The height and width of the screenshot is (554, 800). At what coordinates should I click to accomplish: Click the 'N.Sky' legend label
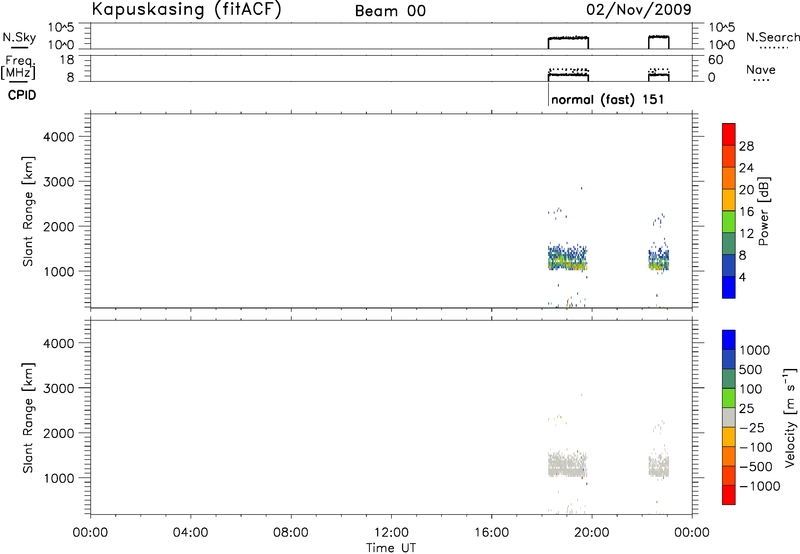19,38
